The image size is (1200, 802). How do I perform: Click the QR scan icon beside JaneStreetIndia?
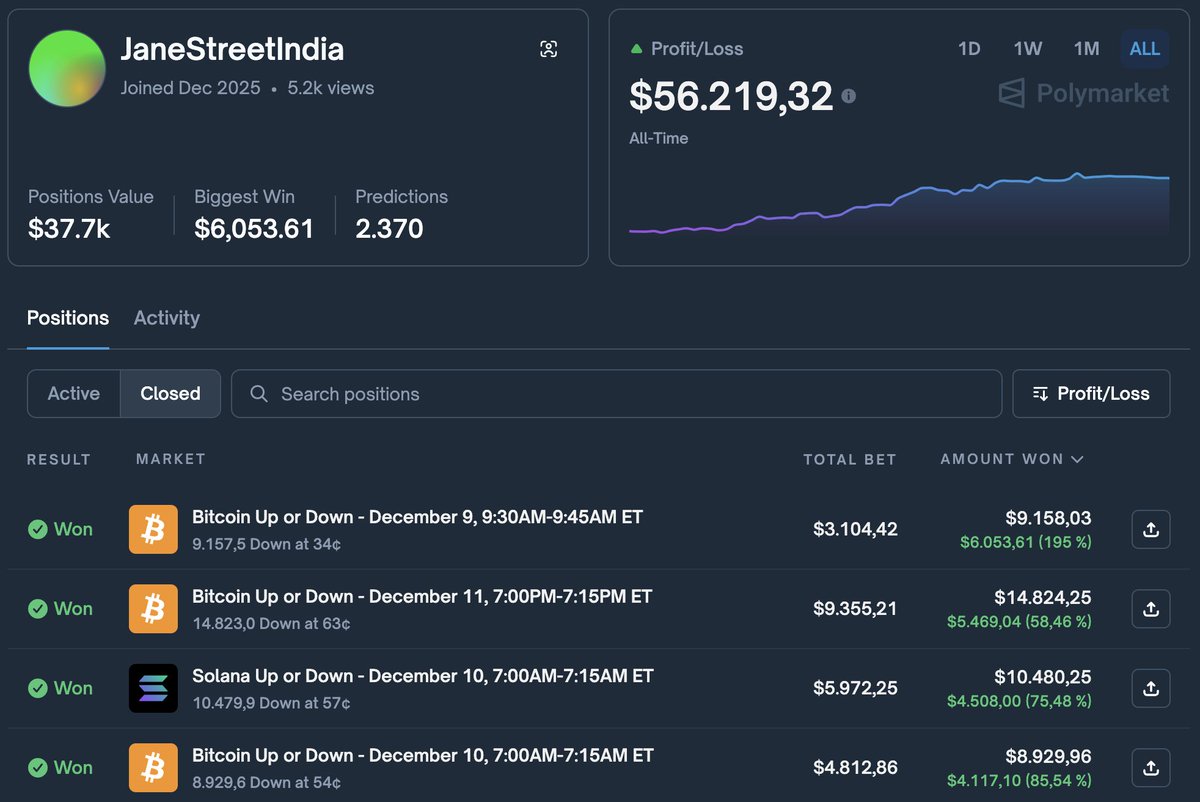tap(548, 49)
